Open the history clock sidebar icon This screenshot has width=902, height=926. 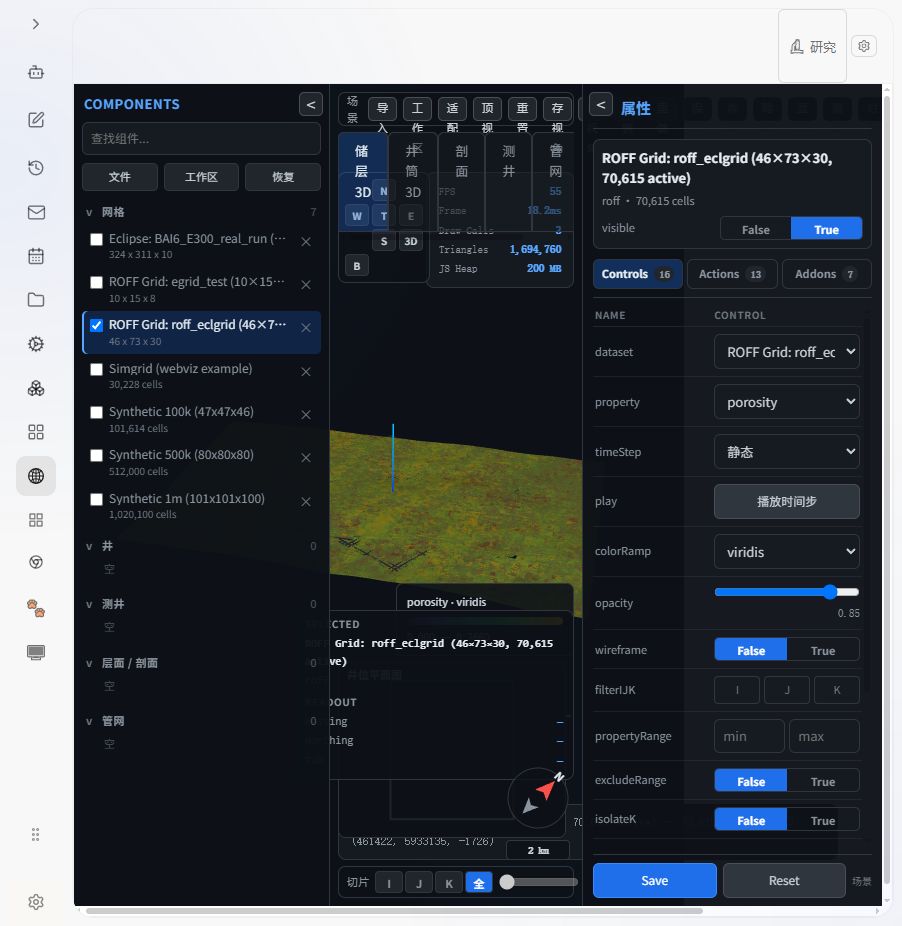[36, 168]
